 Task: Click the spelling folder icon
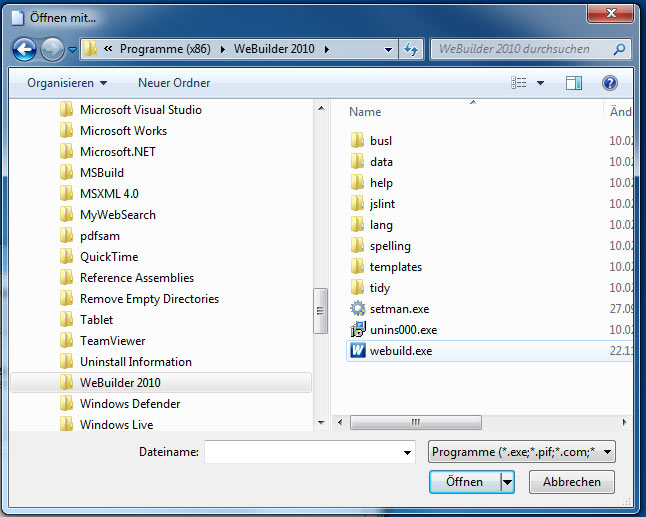click(357, 246)
